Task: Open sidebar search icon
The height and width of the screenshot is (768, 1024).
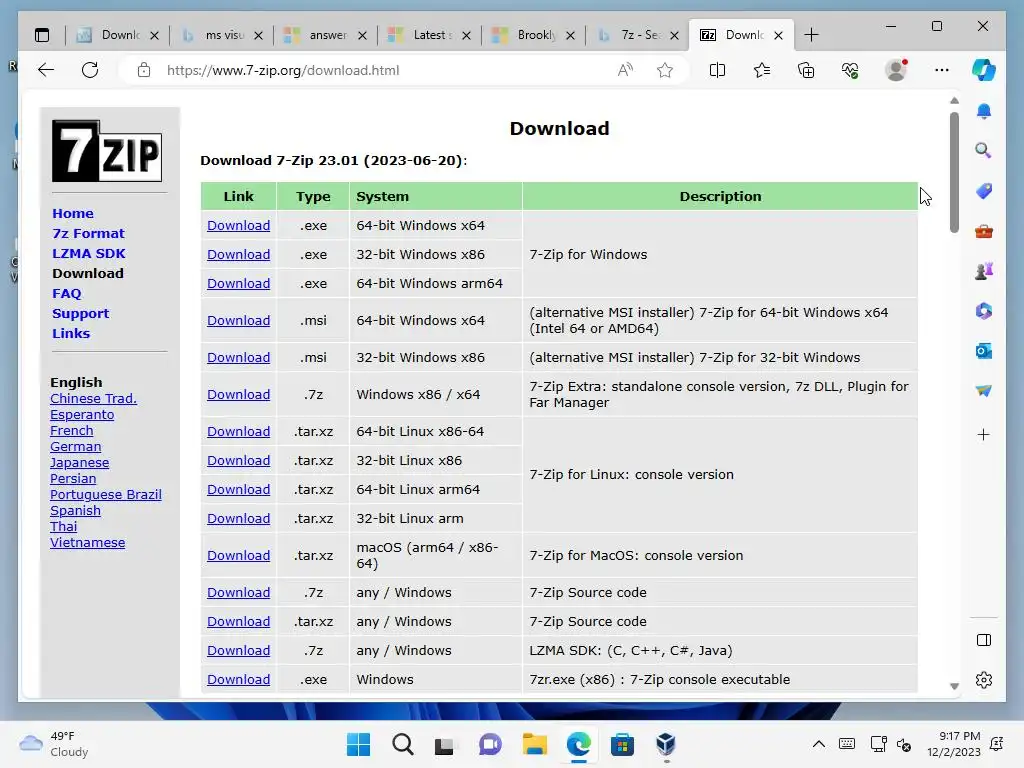Action: coord(984,150)
